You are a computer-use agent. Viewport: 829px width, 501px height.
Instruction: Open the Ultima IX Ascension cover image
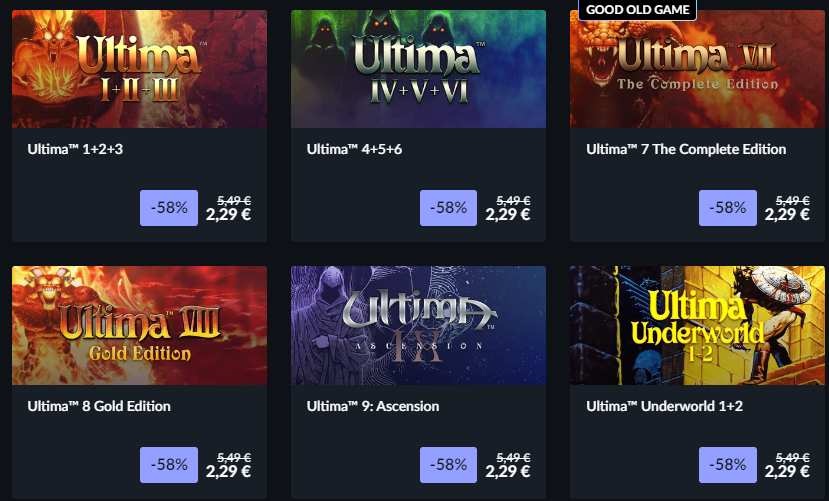click(418, 325)
